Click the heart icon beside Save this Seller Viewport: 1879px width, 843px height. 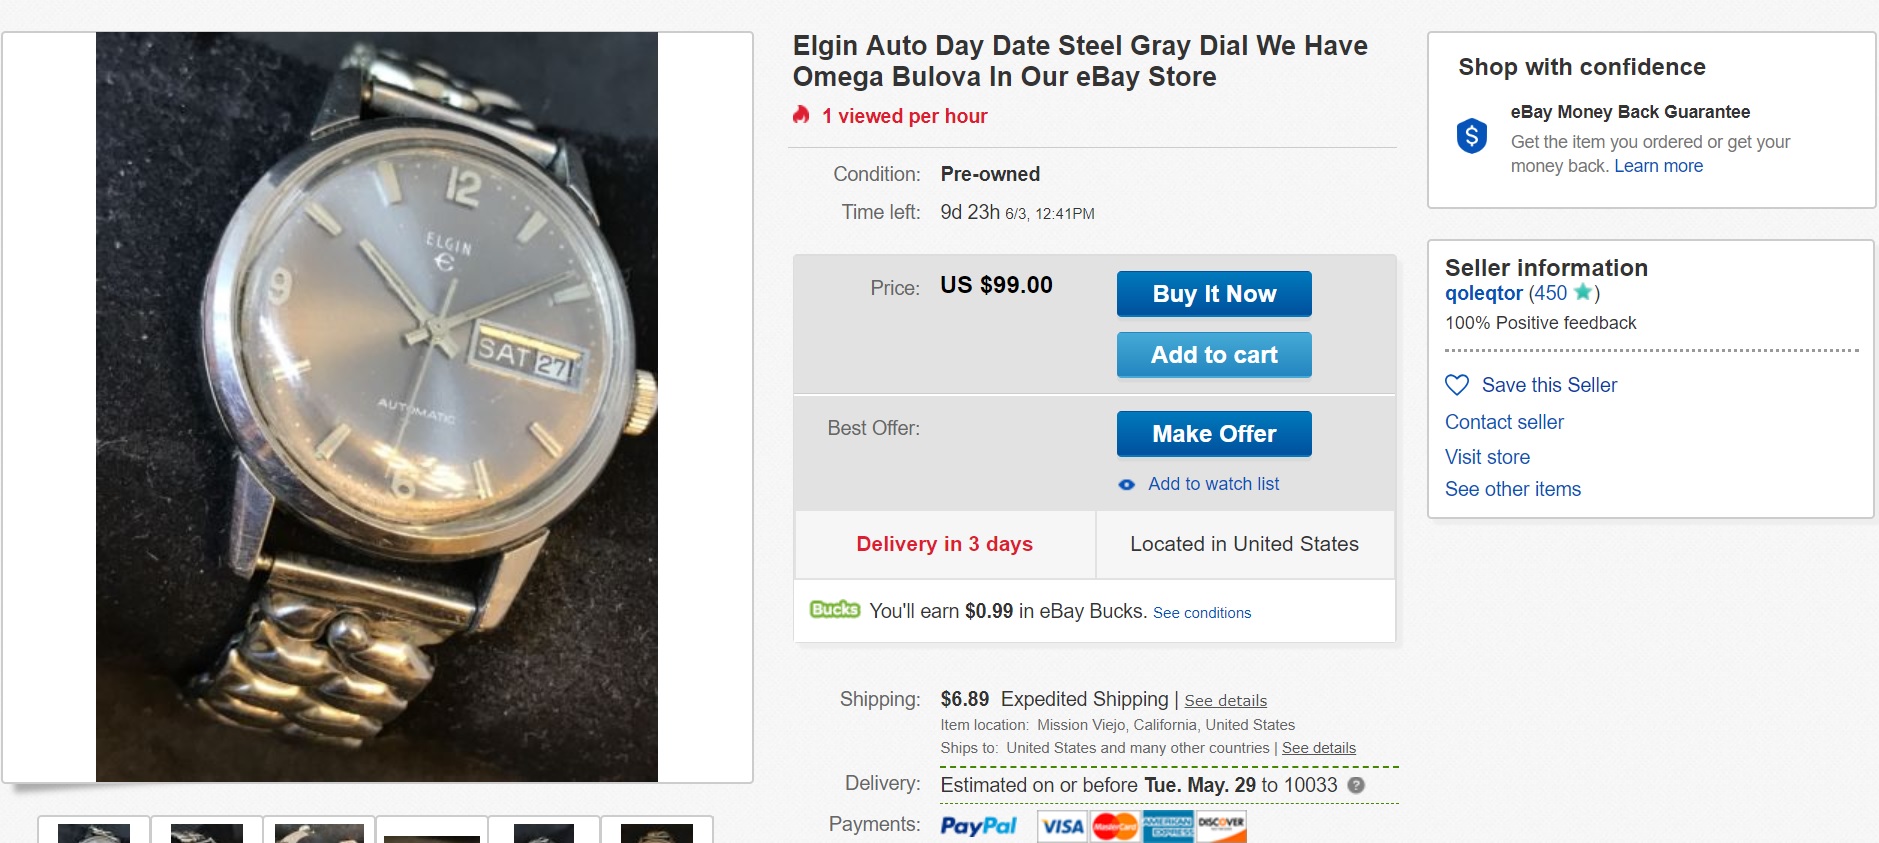(x=1457, y=385)
